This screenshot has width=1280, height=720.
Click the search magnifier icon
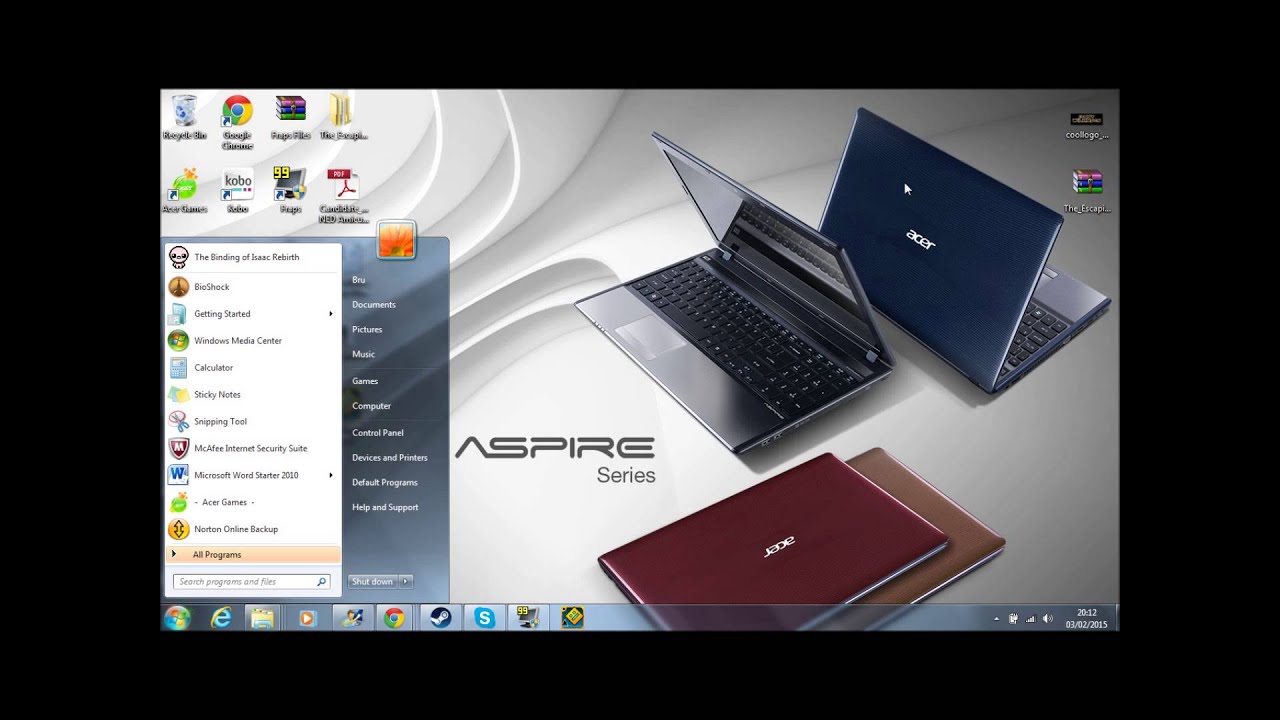(x=321, y=581)
